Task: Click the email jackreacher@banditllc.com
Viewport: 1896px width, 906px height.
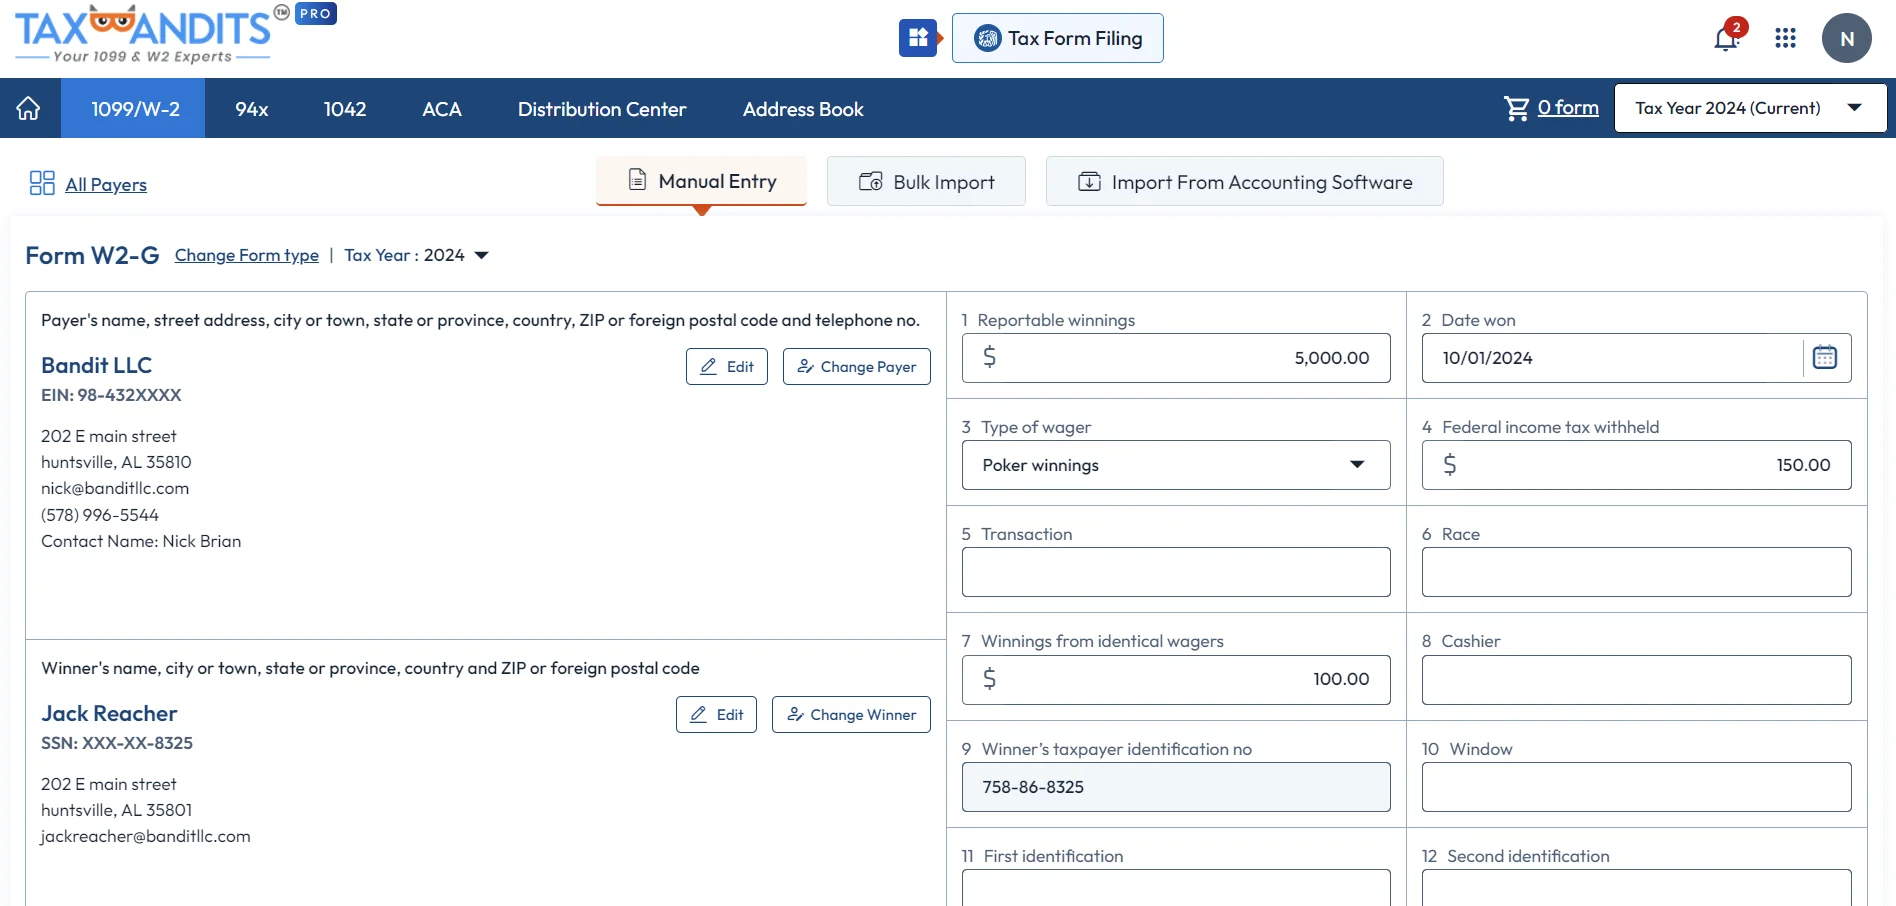Action: (x=145, y=836)
